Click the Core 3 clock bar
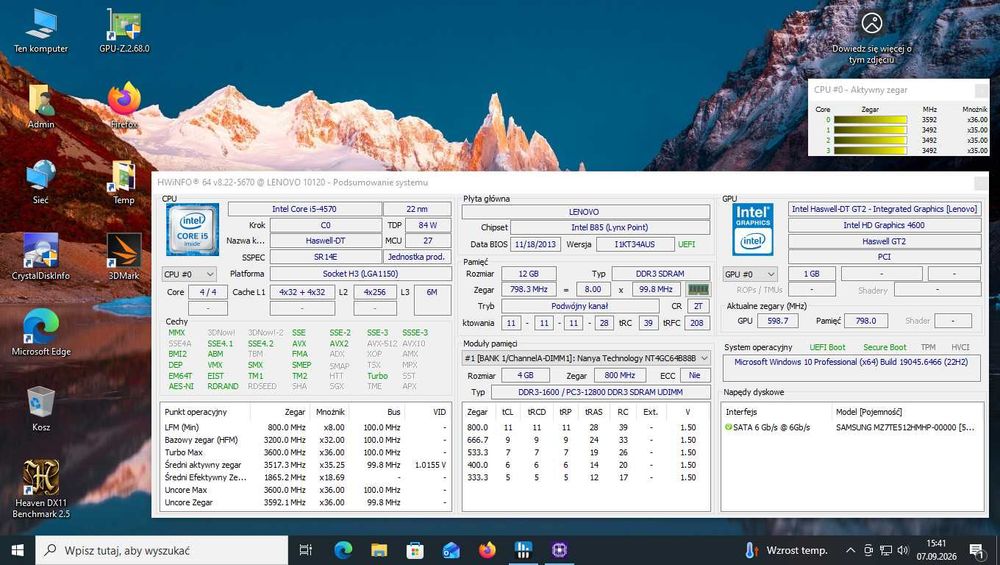Screen dimensions: 1000x565 (x=870, y=150)
